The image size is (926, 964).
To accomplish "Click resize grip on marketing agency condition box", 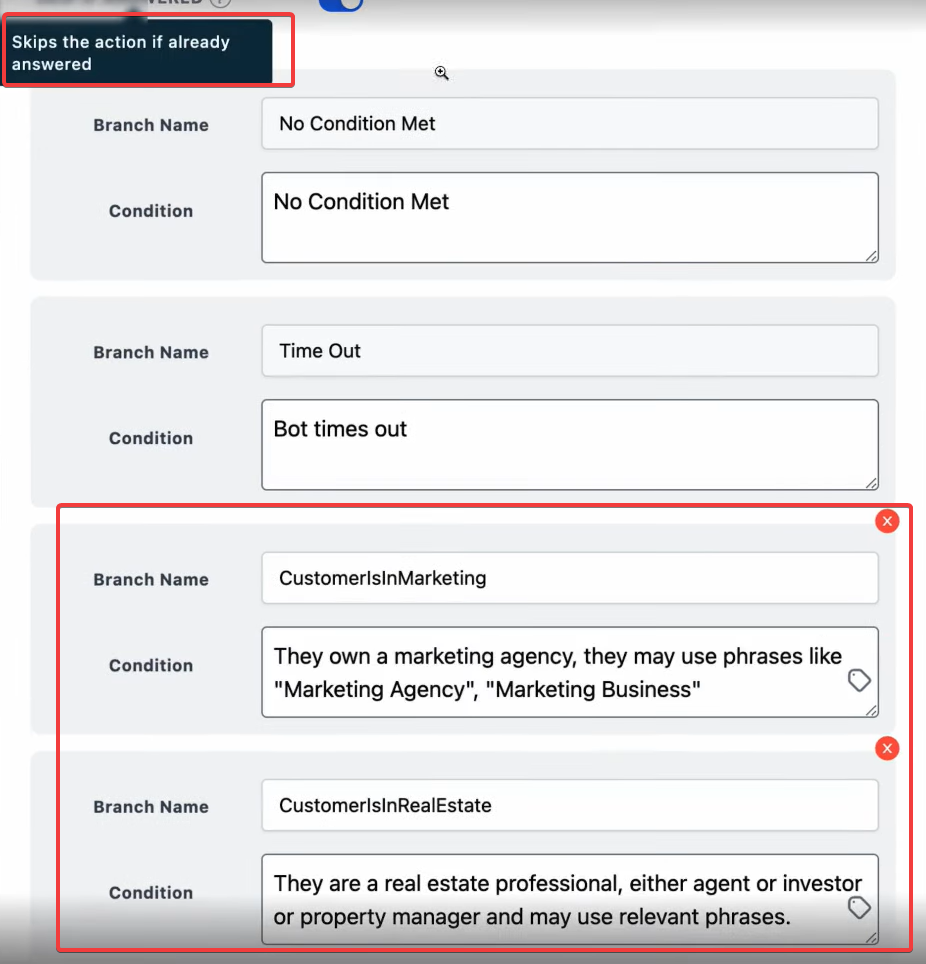I will (872, 710).
